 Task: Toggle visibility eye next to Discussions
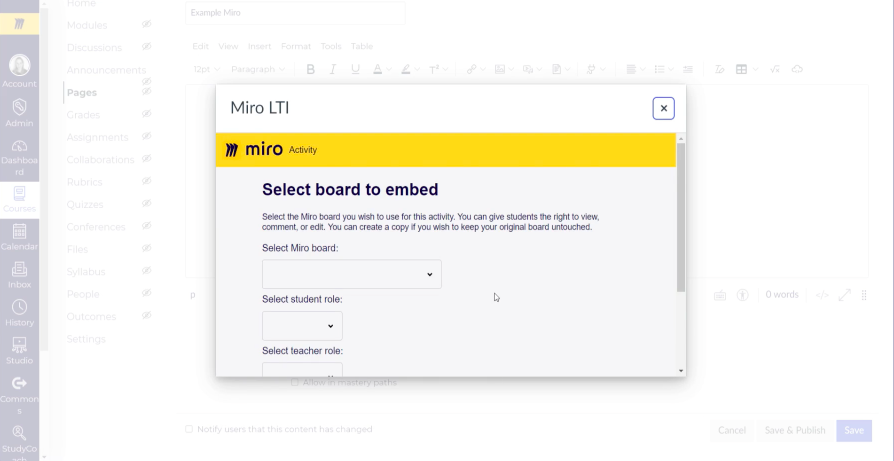(147, 47)
